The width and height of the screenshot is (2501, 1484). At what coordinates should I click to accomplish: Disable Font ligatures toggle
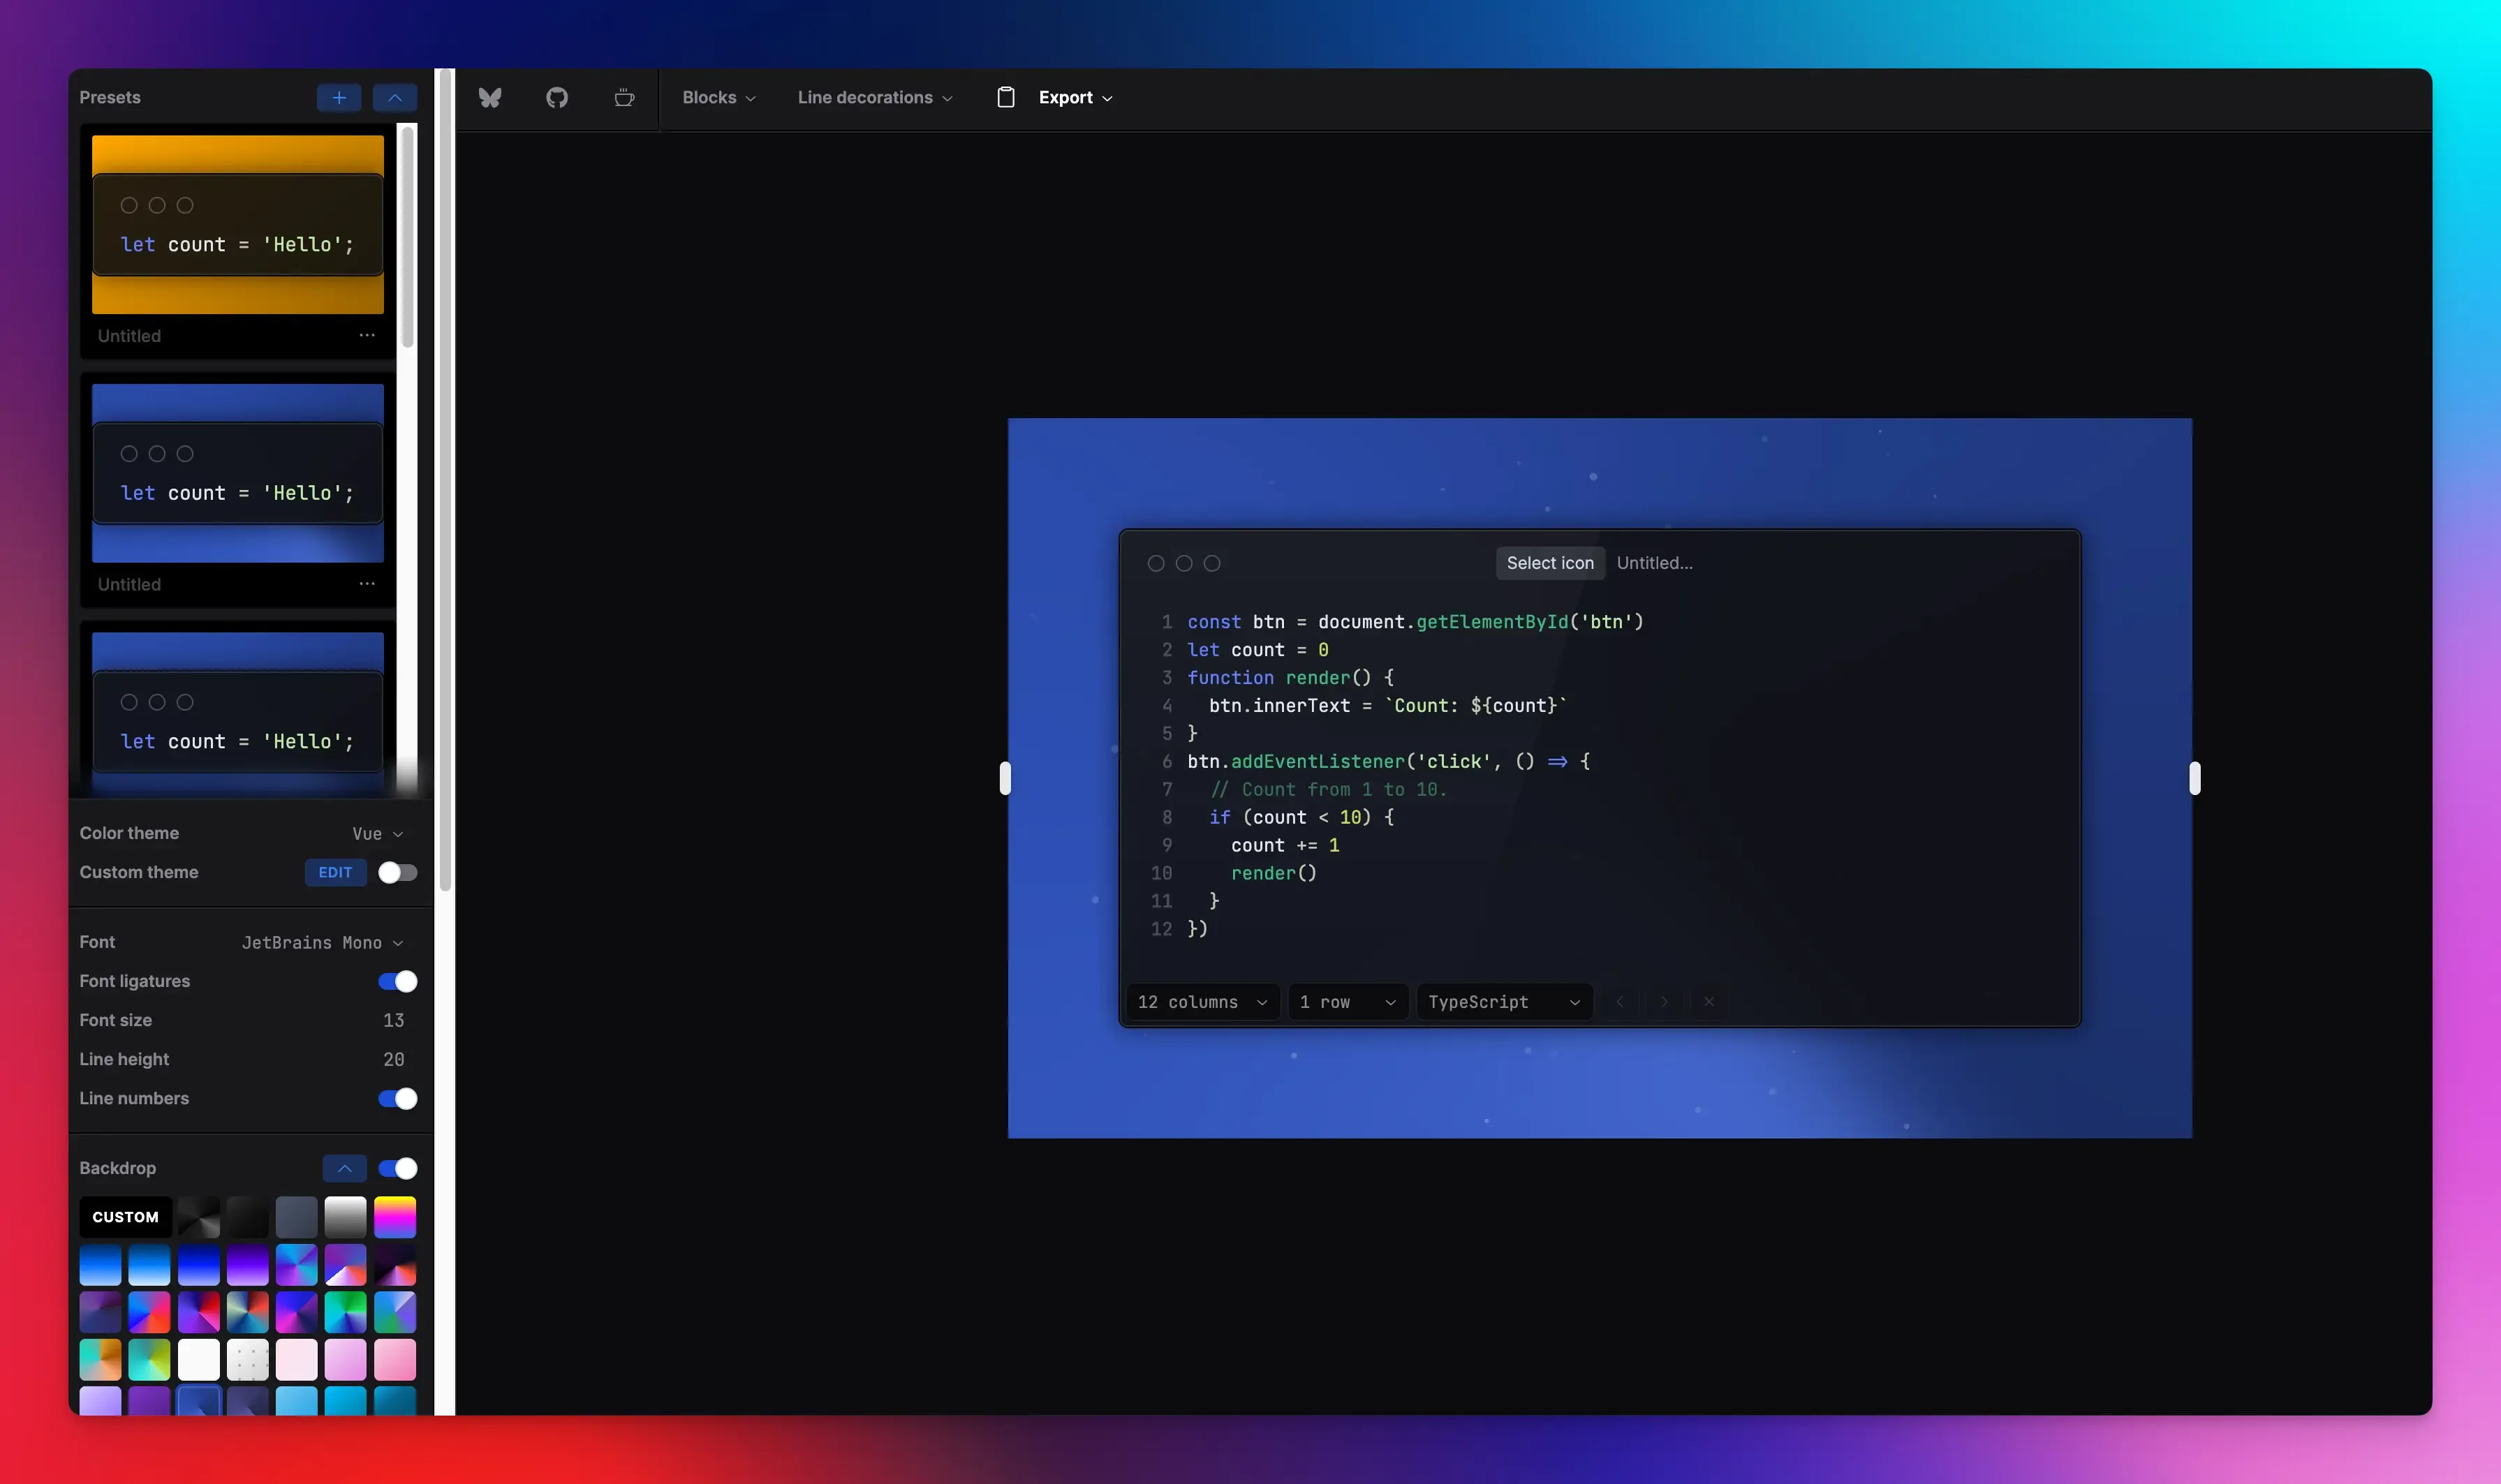click(397, 981)
